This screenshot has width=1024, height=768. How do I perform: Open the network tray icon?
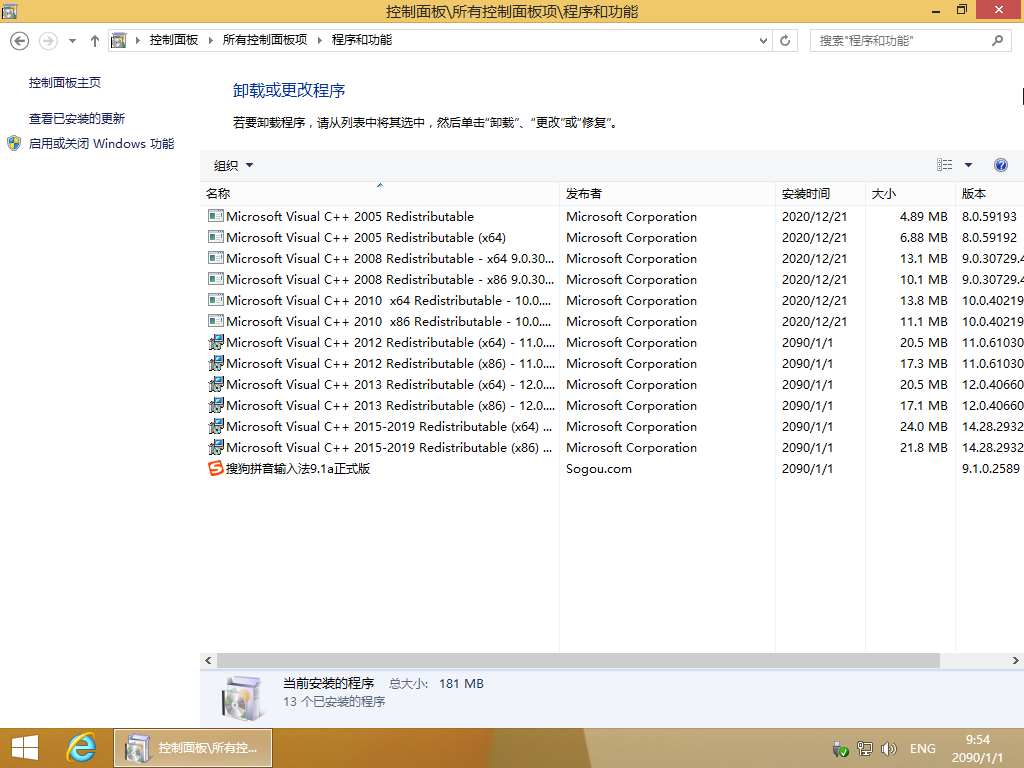tap(865, 749)
